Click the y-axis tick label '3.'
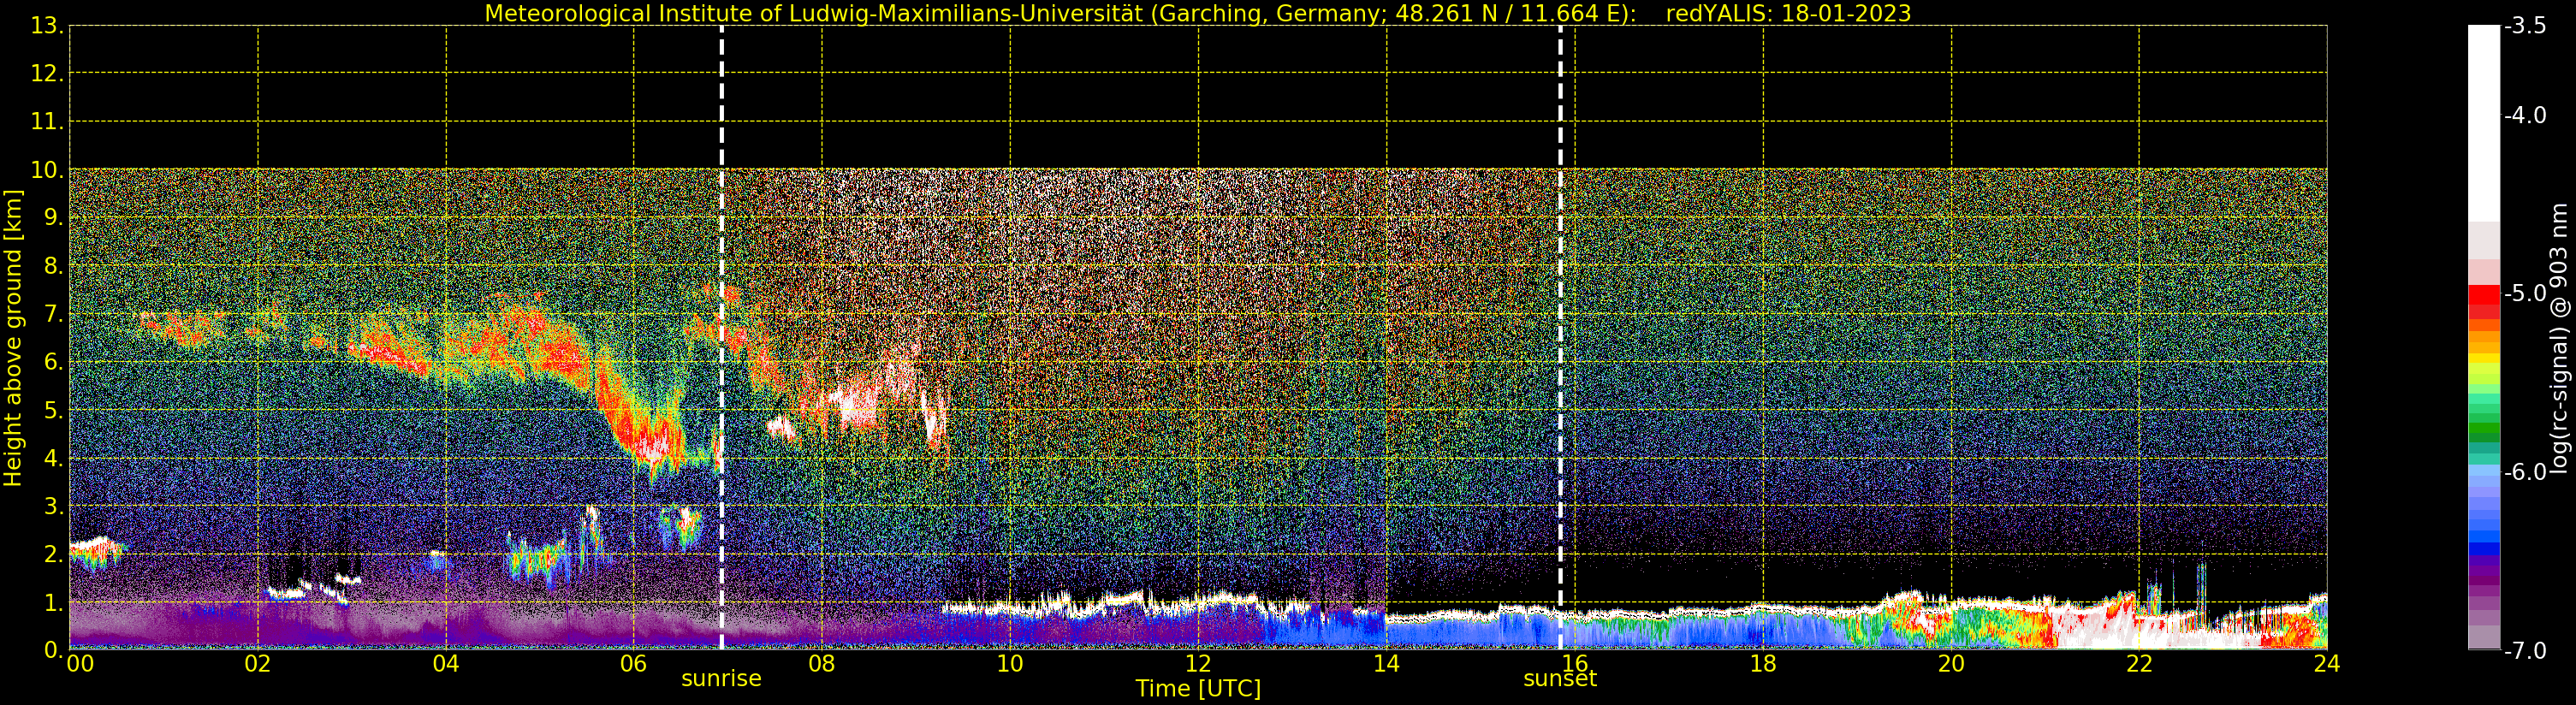 click(54, 506)
